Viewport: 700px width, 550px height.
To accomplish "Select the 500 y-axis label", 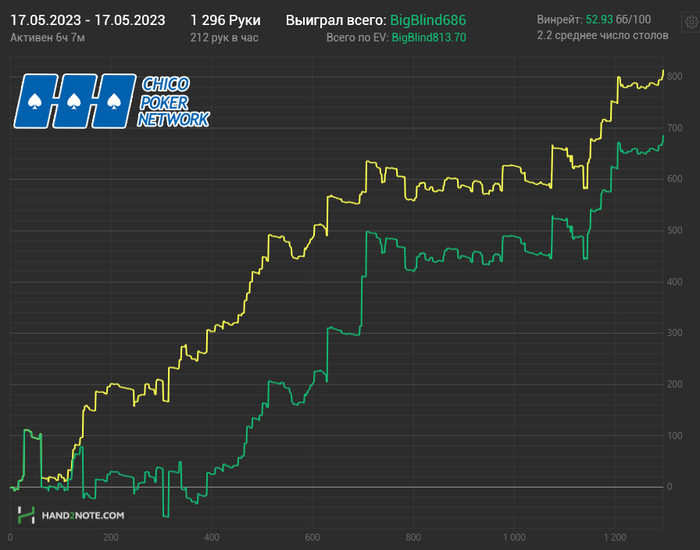I will (x=675, y=230).
